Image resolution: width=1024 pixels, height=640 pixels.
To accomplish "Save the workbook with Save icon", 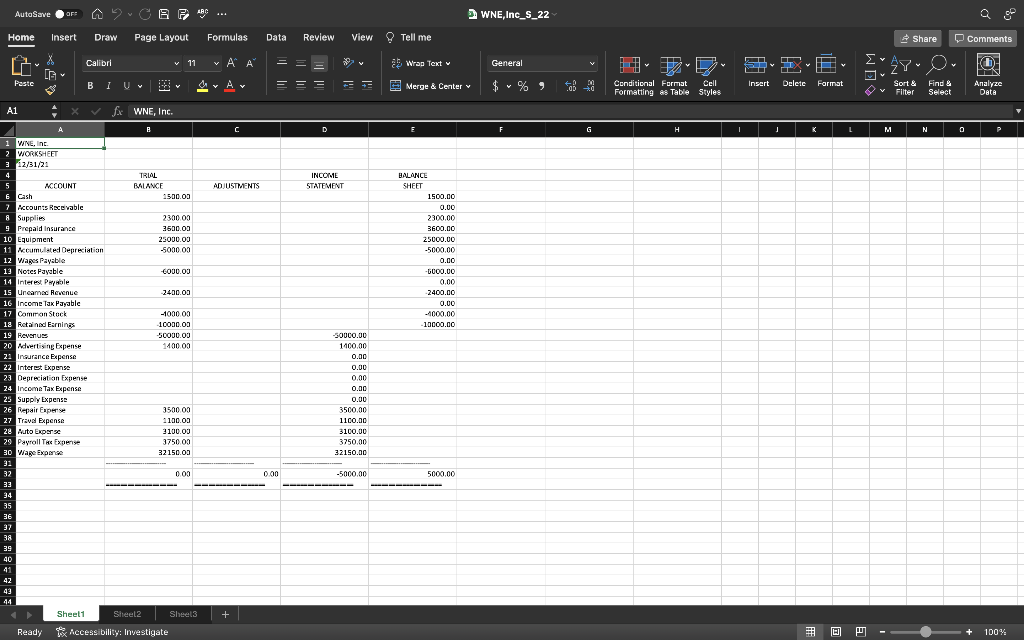I will tap(164, 14).
